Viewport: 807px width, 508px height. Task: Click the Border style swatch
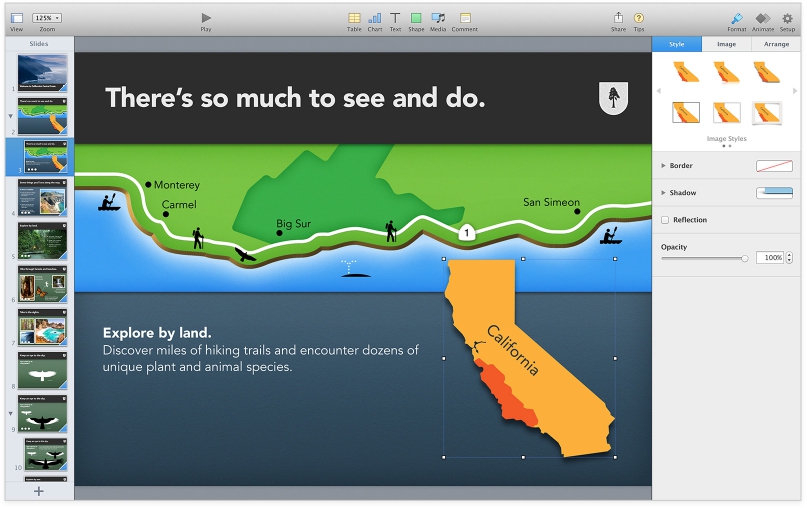(x=774, y=166)
